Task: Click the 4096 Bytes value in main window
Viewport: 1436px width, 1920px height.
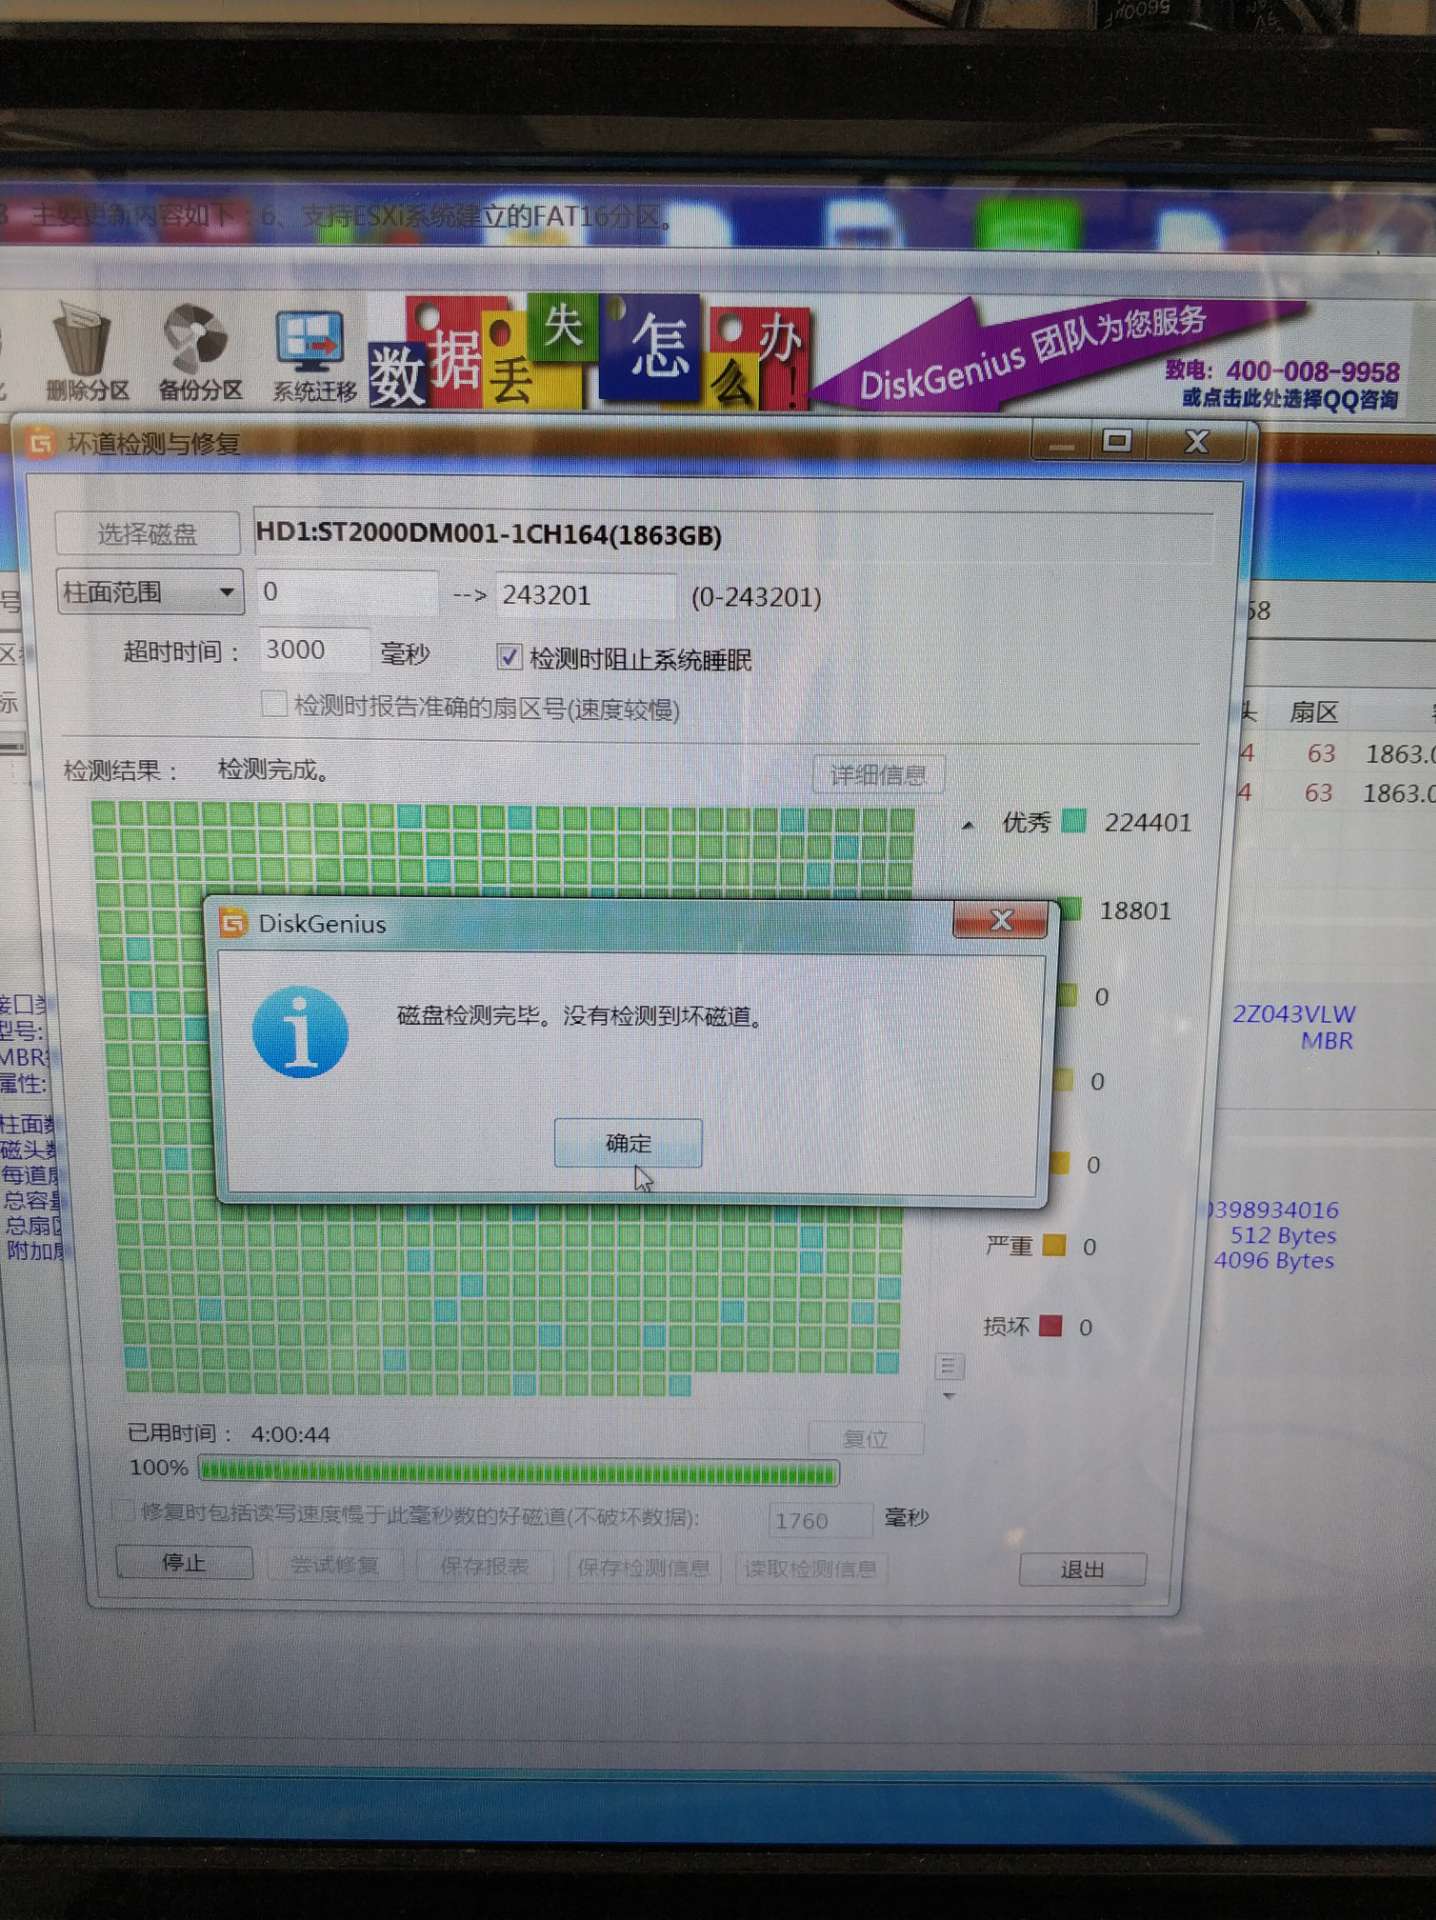Action: tap(1274, 1260)
